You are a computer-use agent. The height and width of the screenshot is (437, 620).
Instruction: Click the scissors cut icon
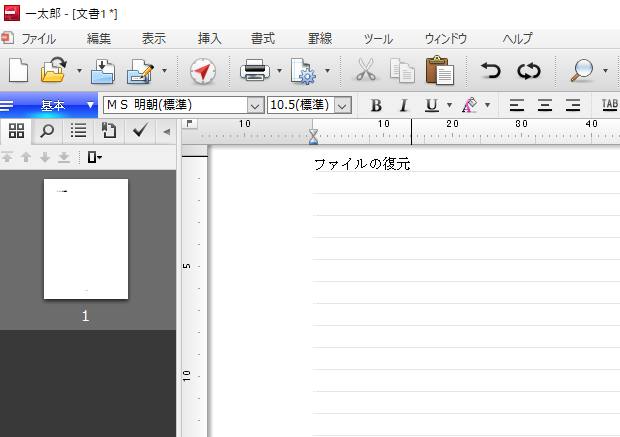tap(366, 71)
